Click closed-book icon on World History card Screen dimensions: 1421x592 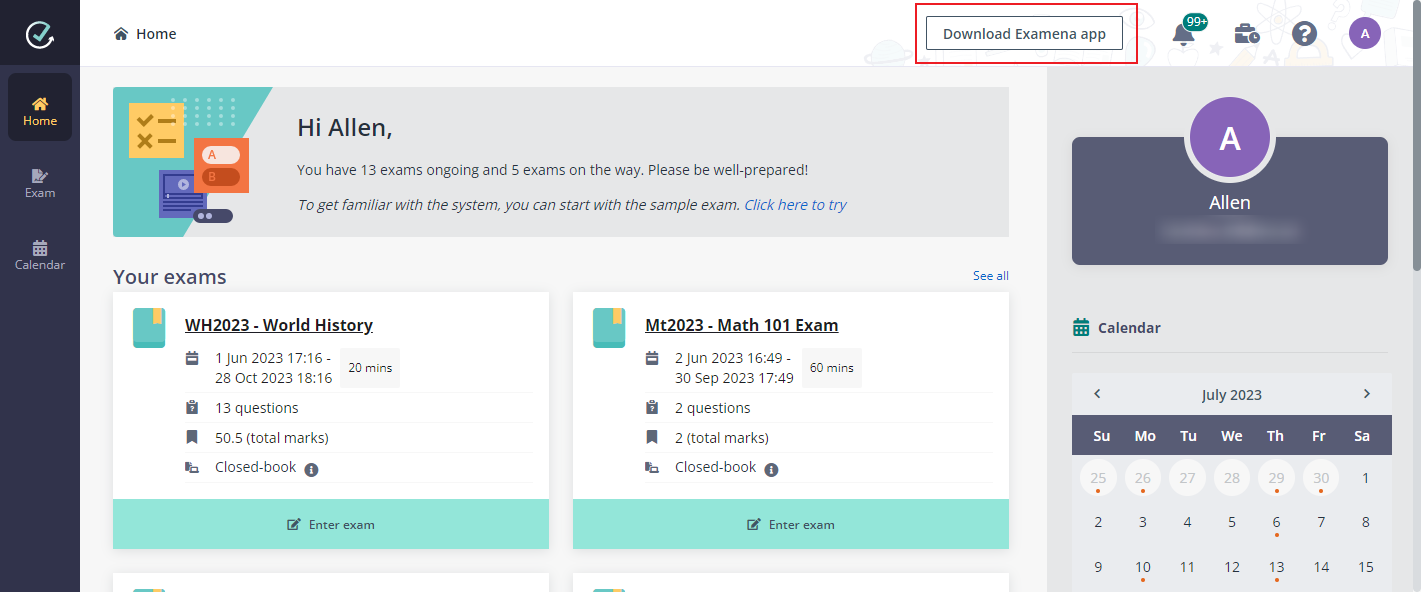[x=192, y=467]
